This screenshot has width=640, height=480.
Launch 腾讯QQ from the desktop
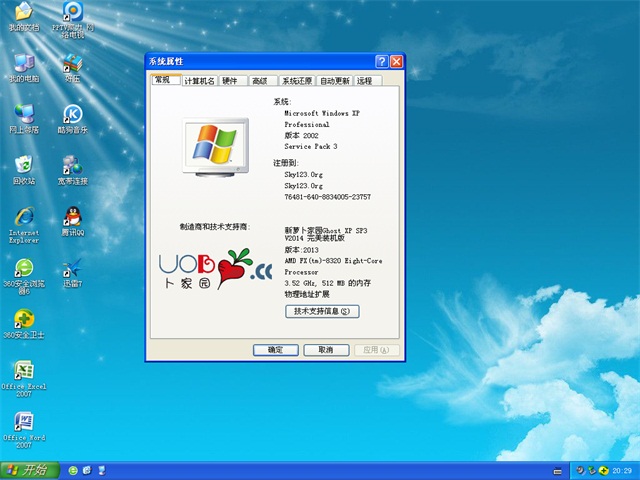coord(72,217)
